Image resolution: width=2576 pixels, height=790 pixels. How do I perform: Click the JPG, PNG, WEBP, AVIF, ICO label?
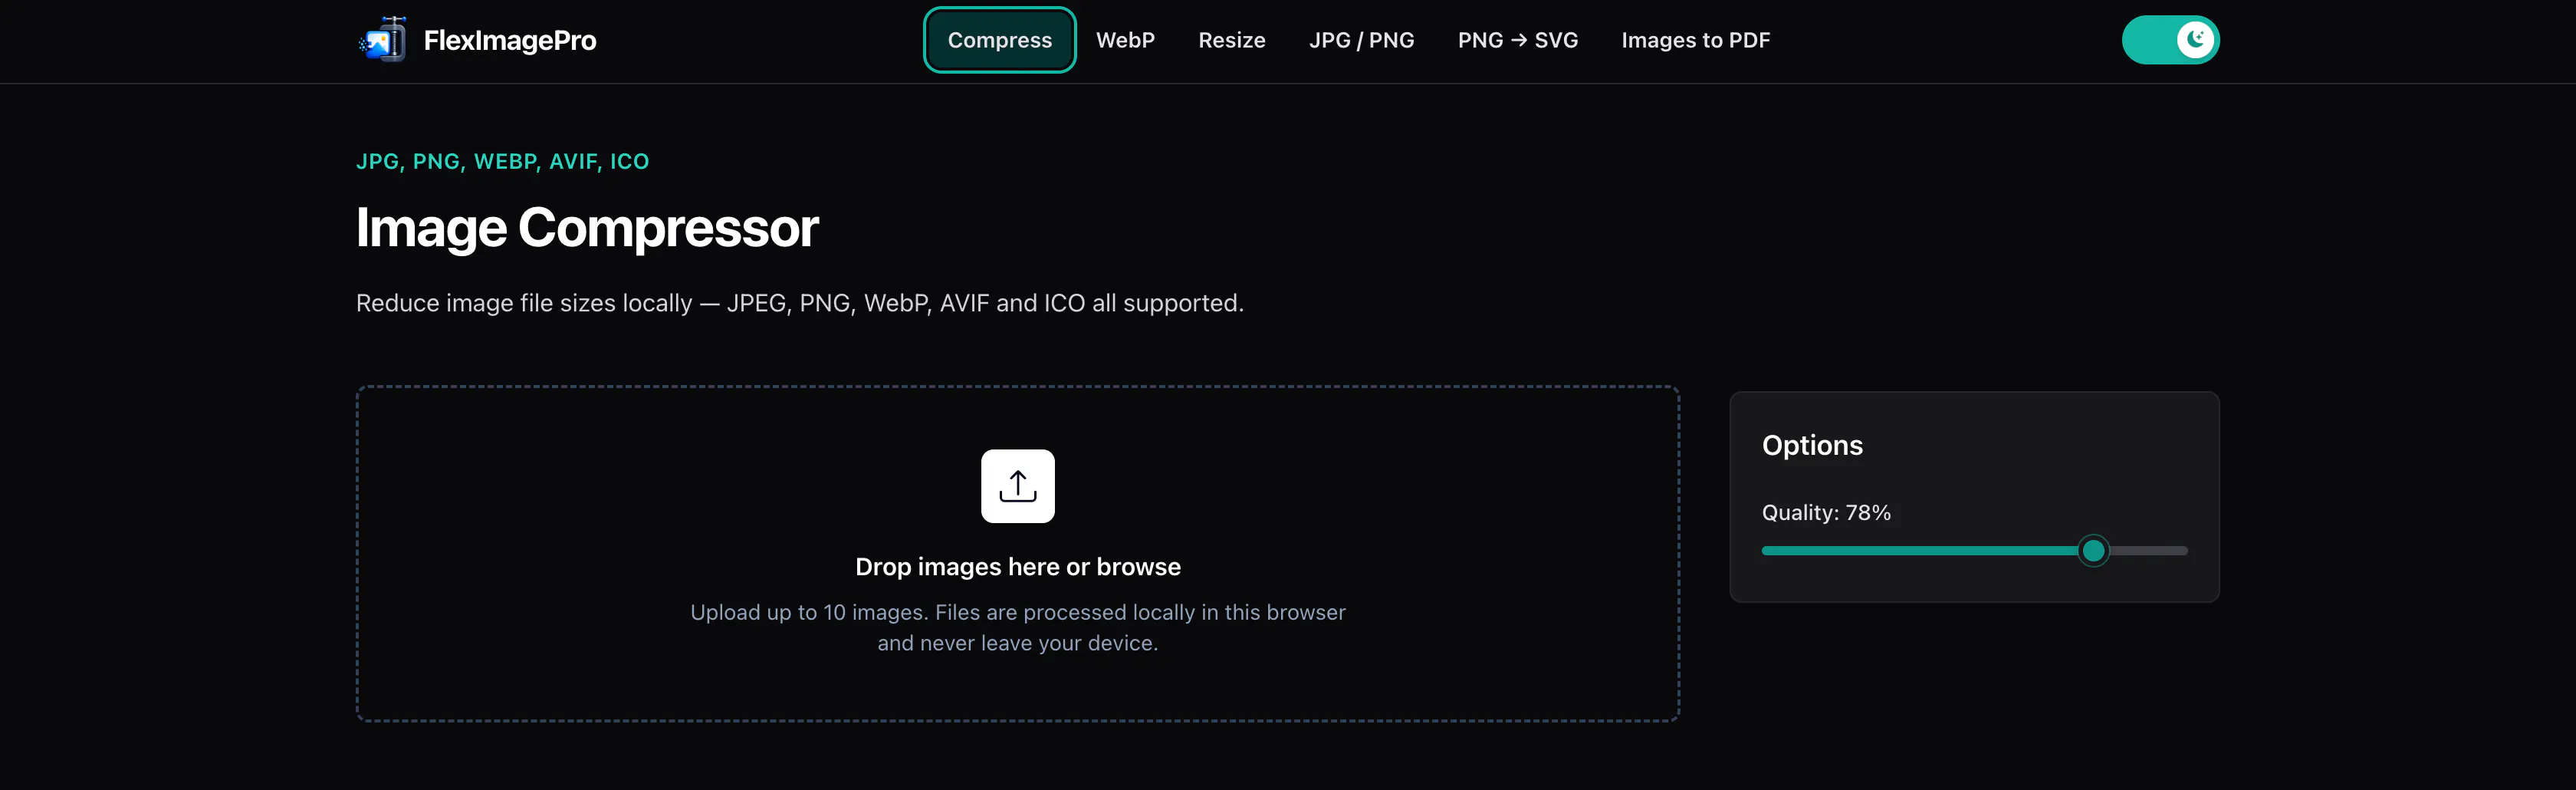[502, 161]
